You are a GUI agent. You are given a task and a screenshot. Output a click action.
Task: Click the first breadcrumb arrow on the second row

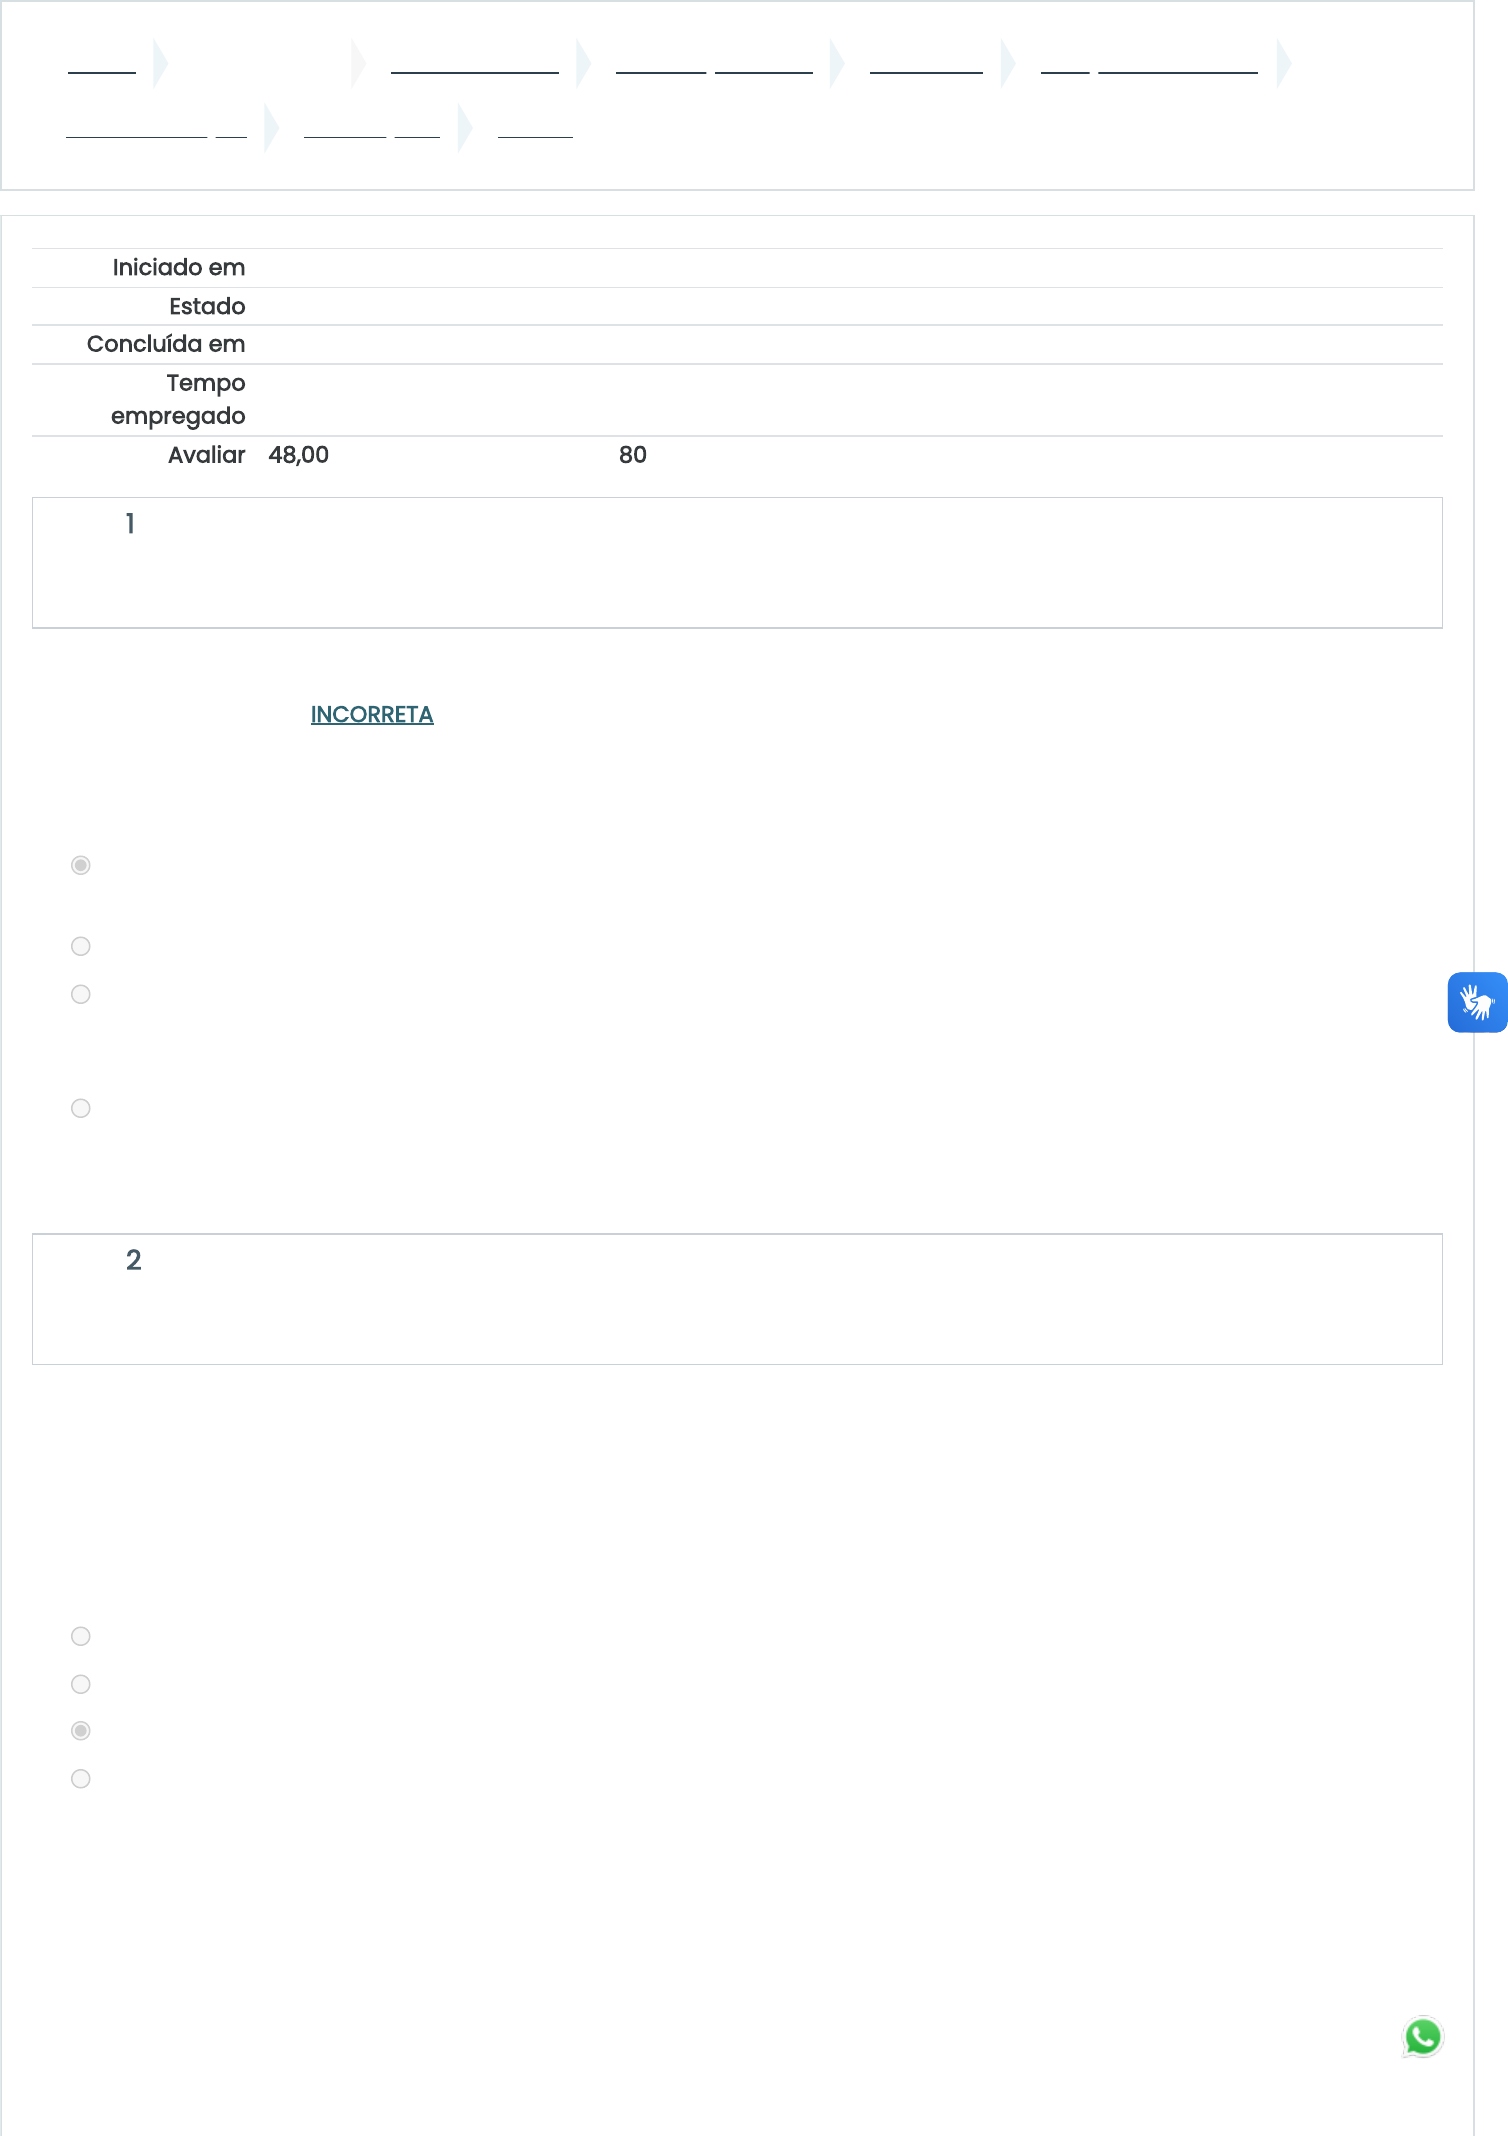point(271,128)
